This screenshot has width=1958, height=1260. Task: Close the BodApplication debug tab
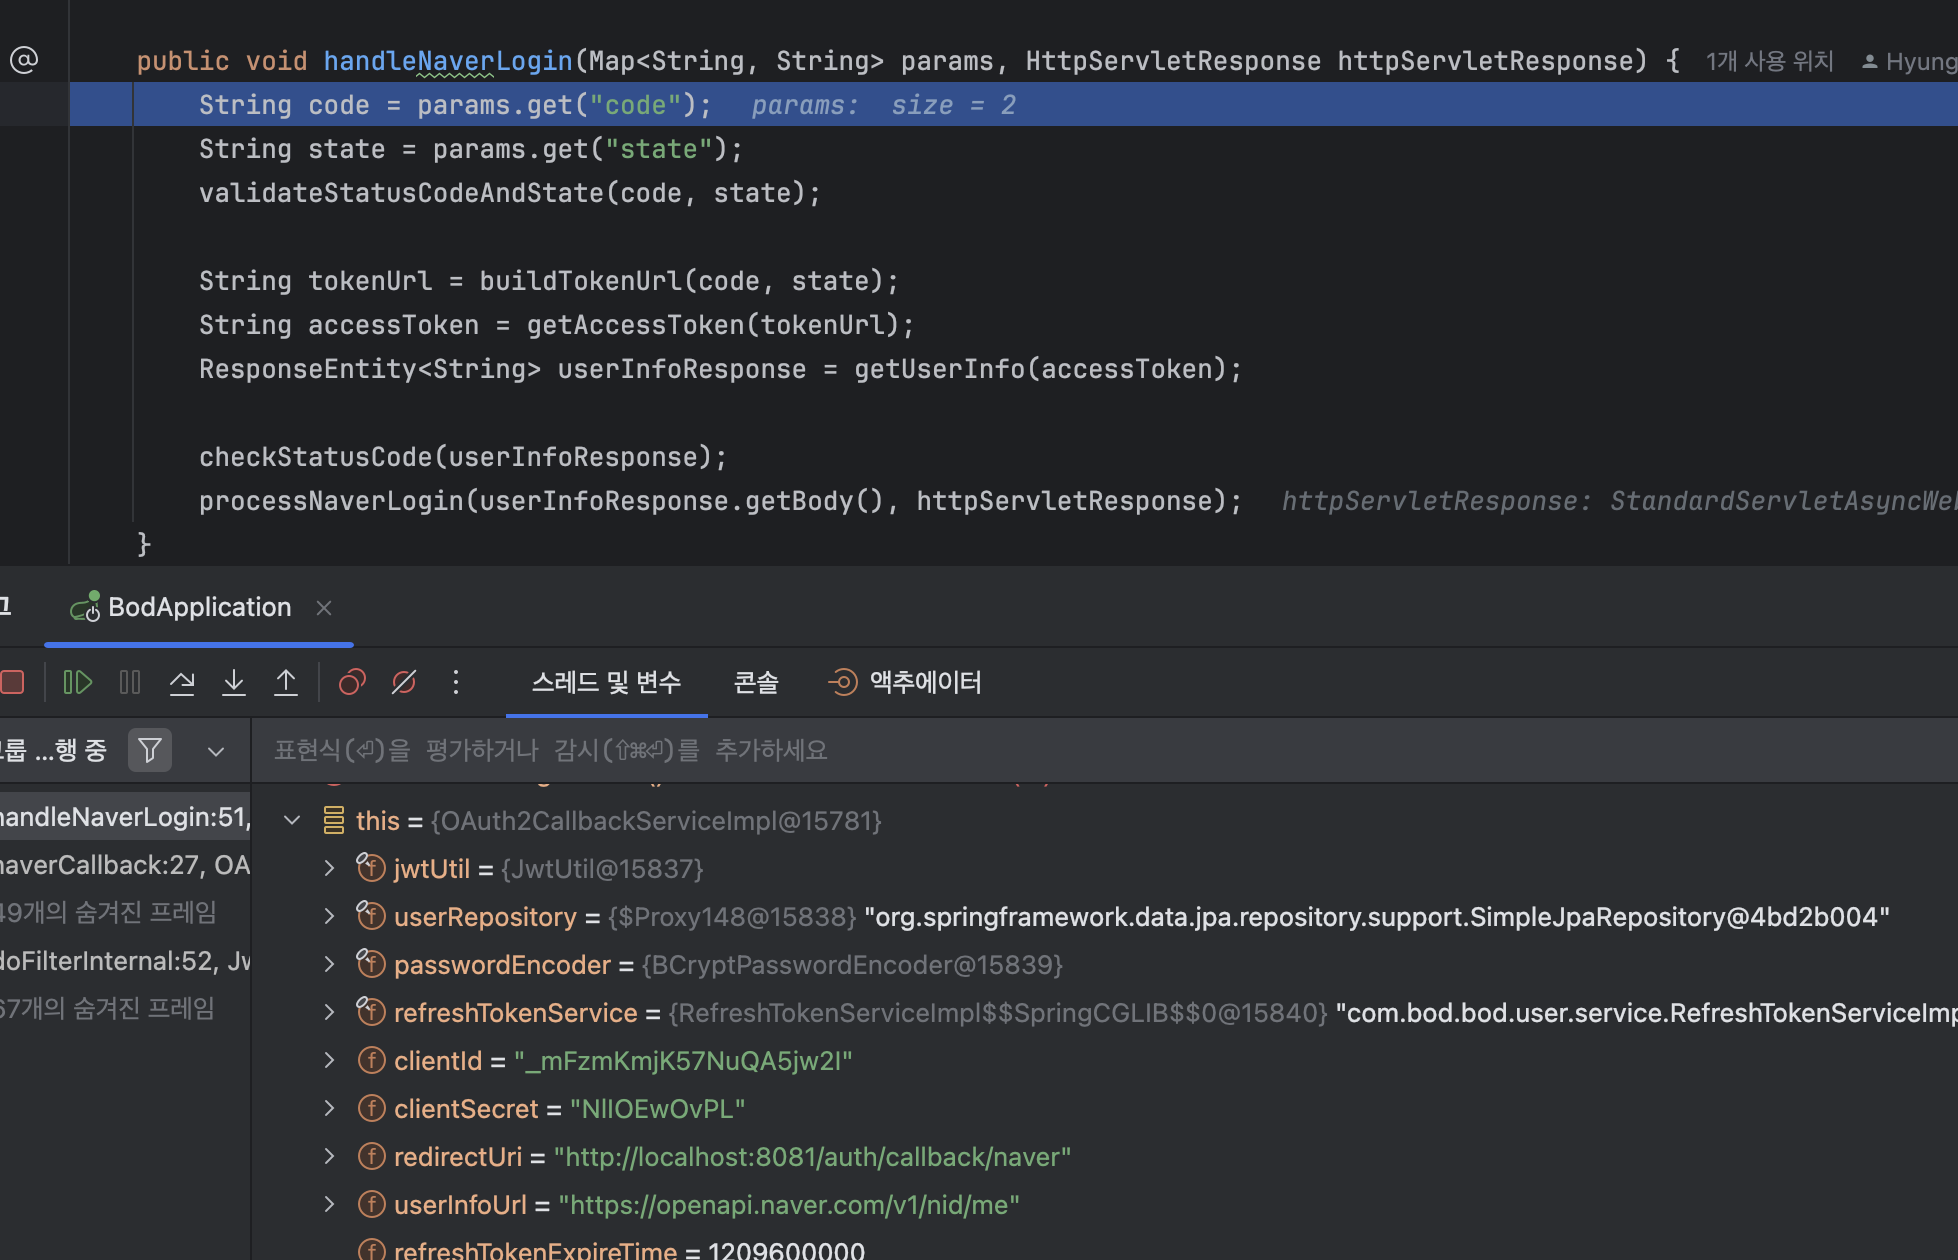click(x=324, y=608)
